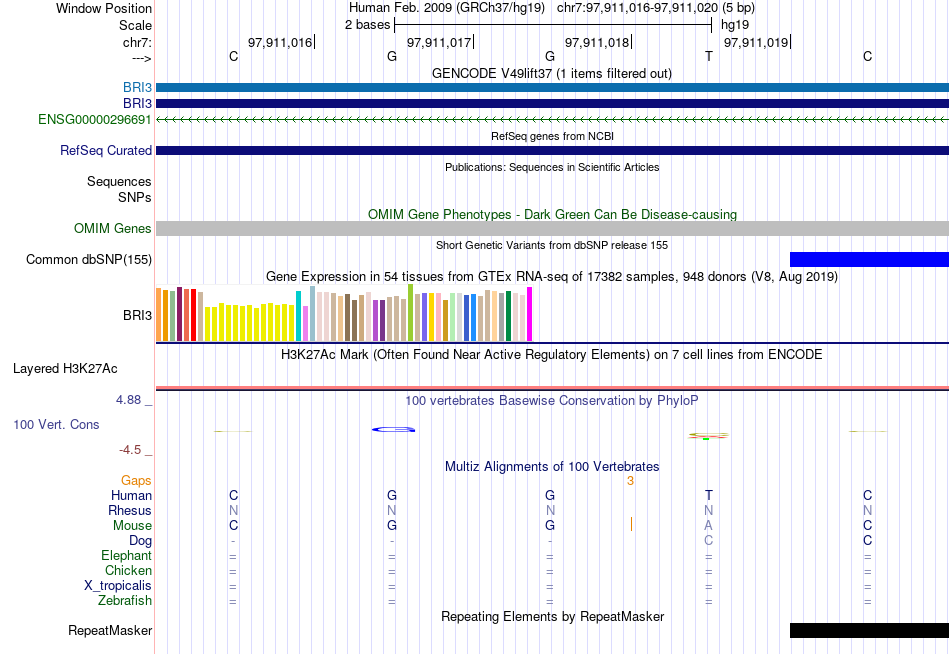Click the RefSeq genes from NCBI title

click(x=553, y=136)
